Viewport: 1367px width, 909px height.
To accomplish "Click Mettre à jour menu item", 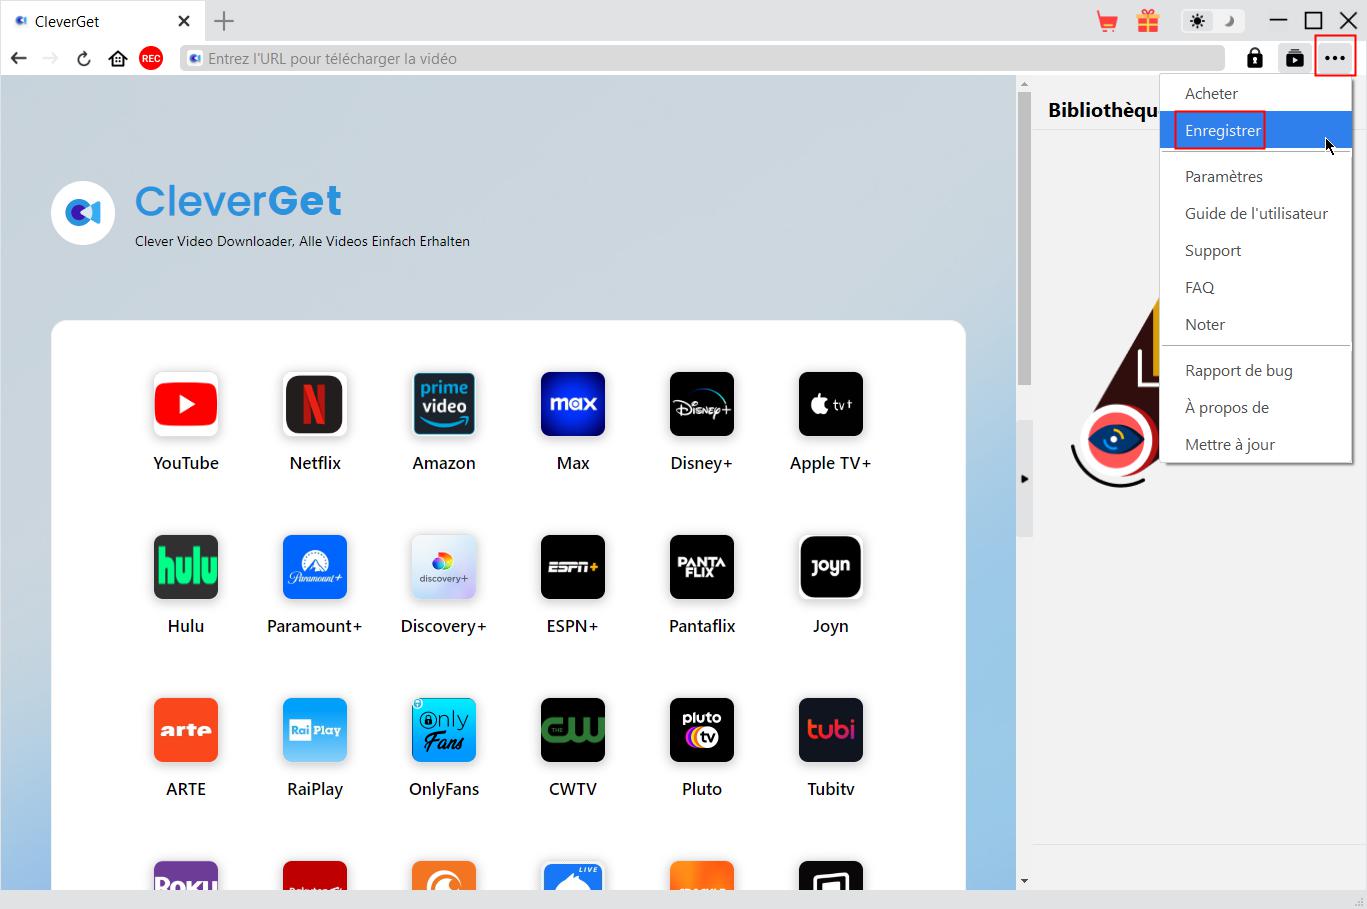I will point(1229,445).
